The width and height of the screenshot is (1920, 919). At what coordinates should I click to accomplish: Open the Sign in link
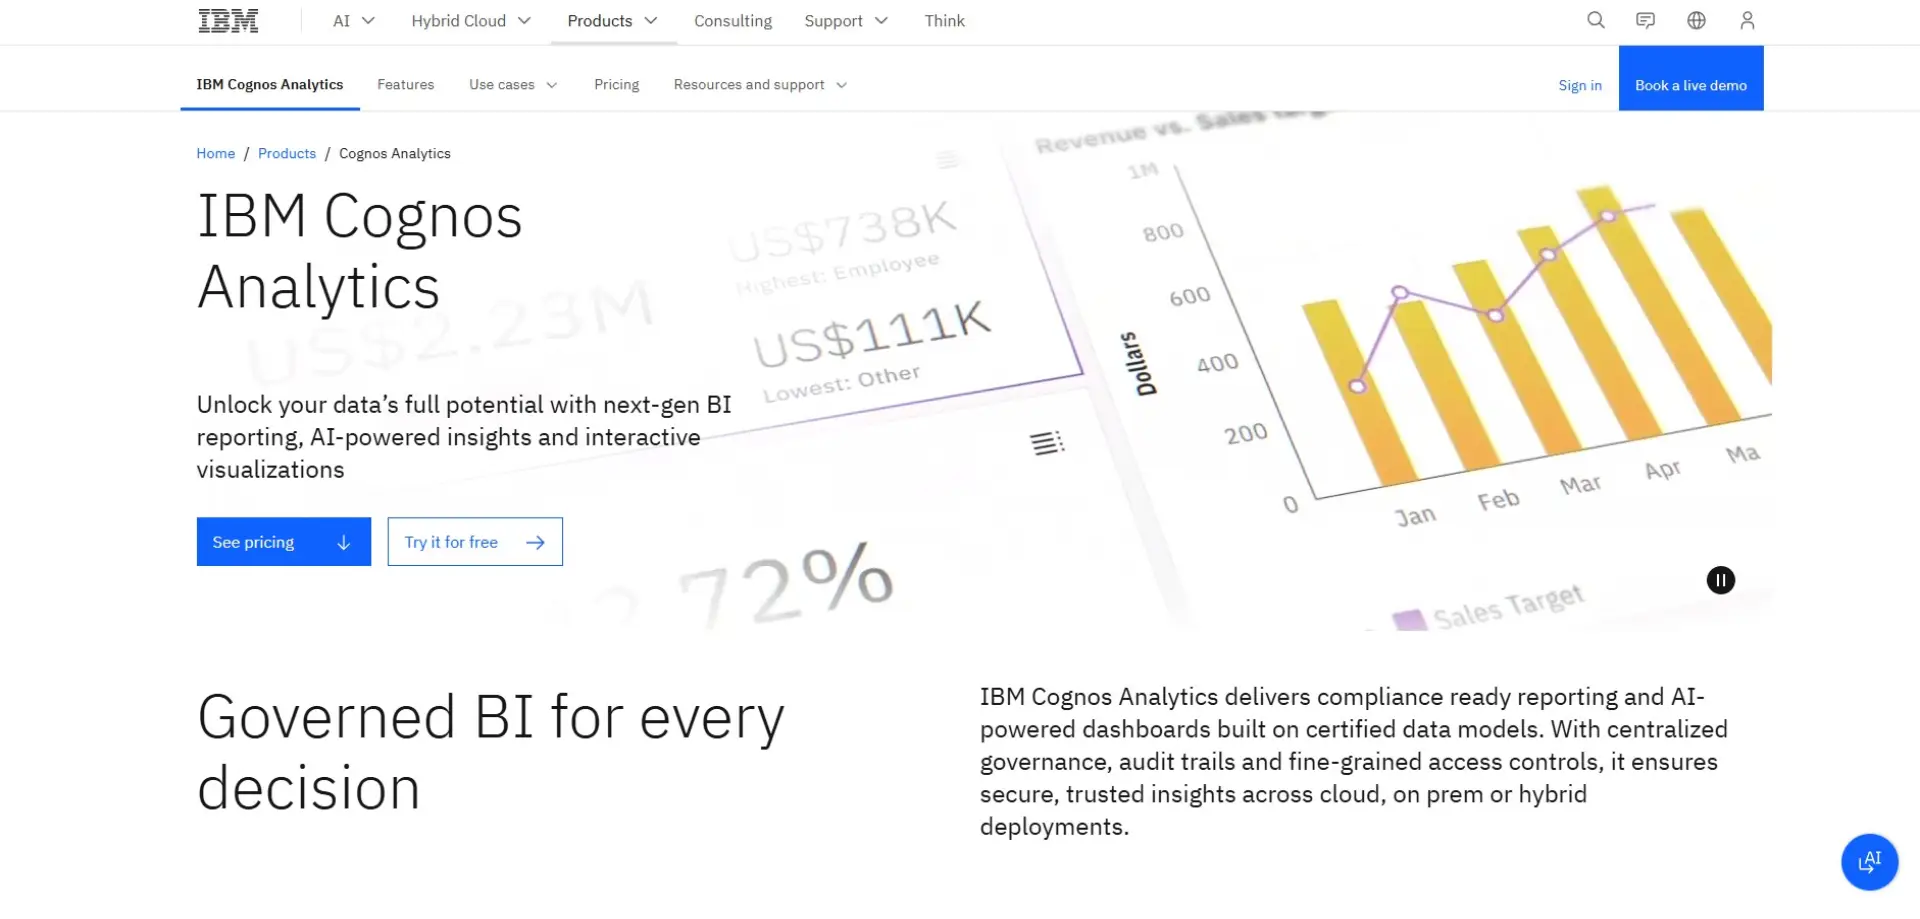[x=1579, y=85]
